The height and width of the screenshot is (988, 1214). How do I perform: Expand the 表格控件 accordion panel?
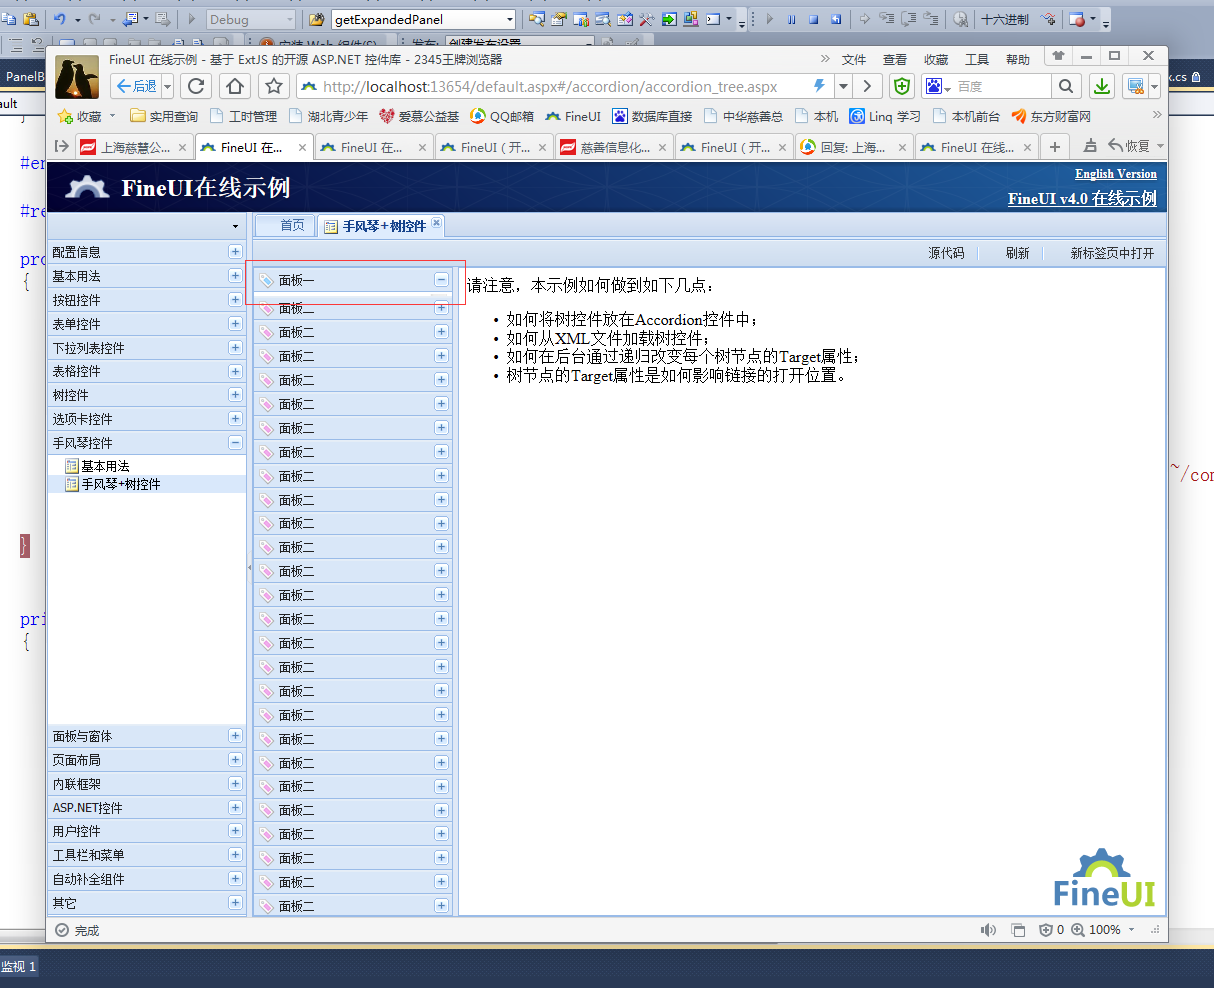point(235,371)
